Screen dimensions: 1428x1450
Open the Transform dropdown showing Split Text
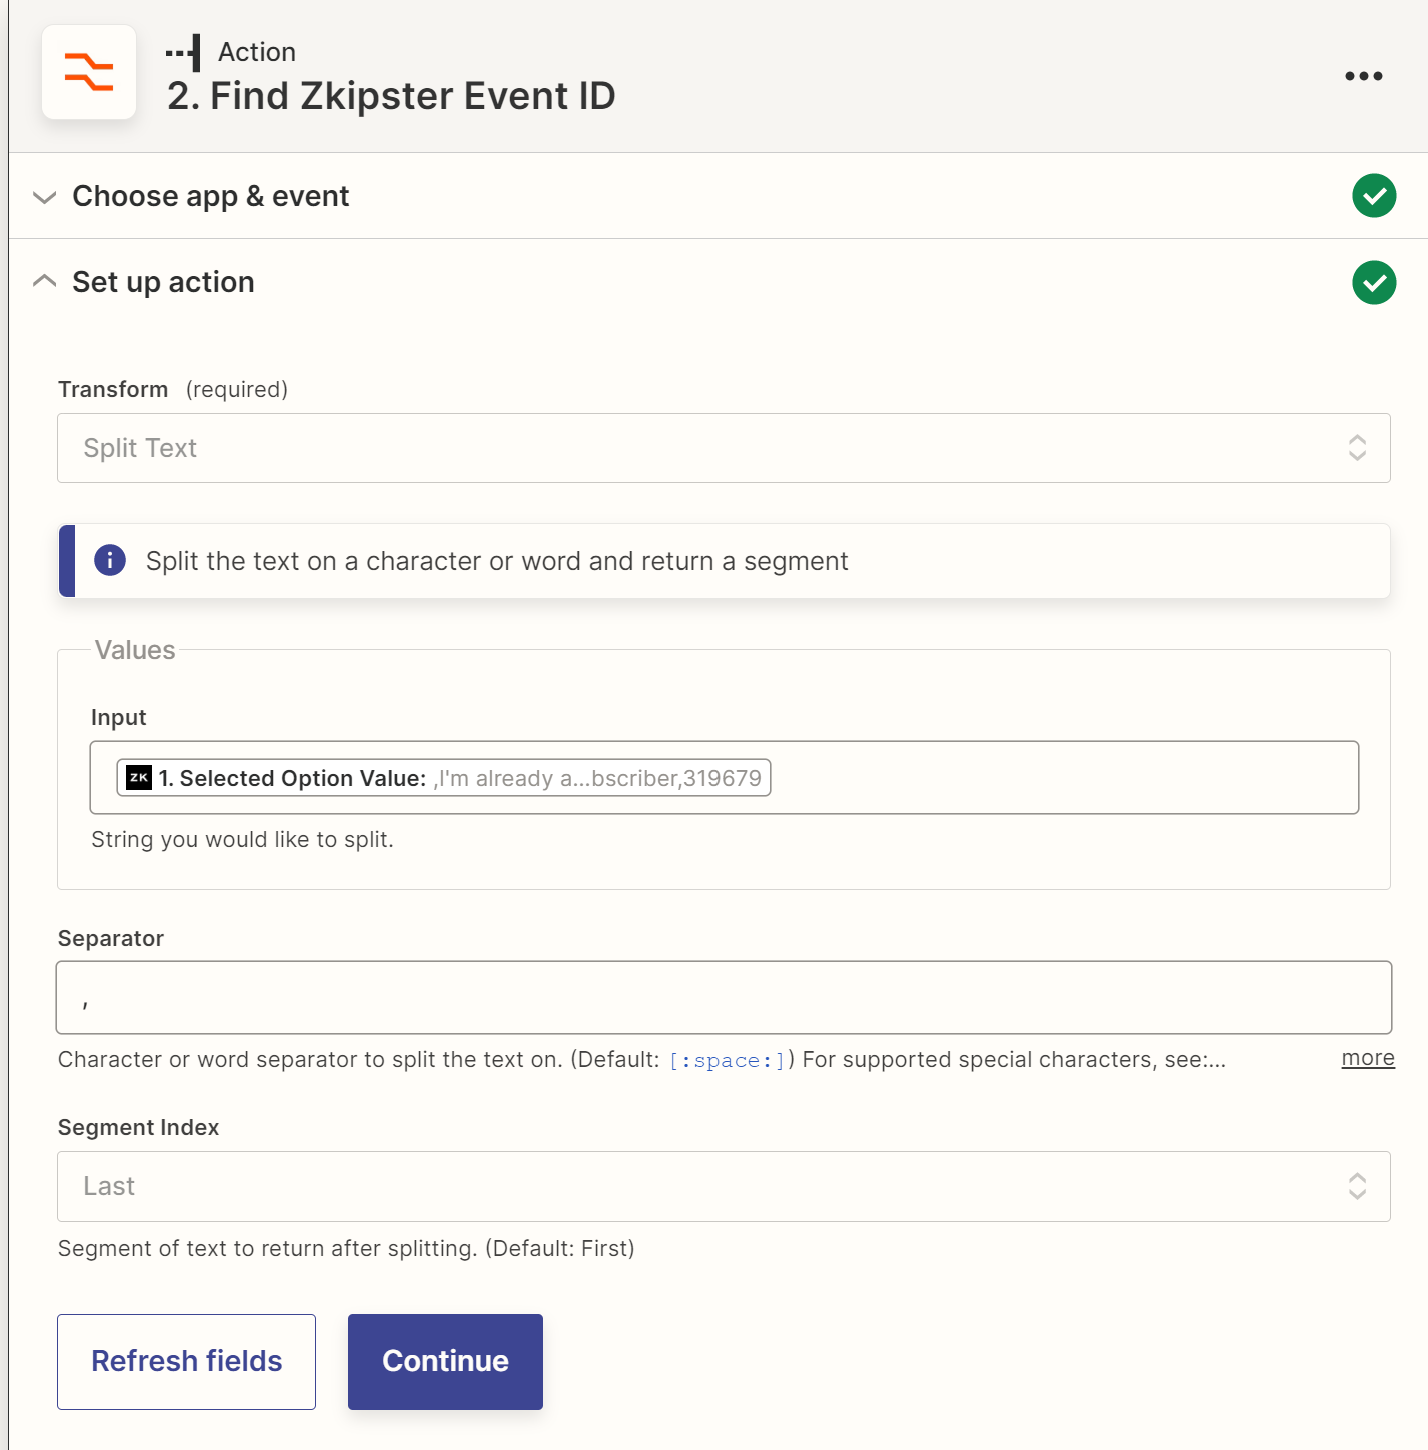tap(724, 448)
